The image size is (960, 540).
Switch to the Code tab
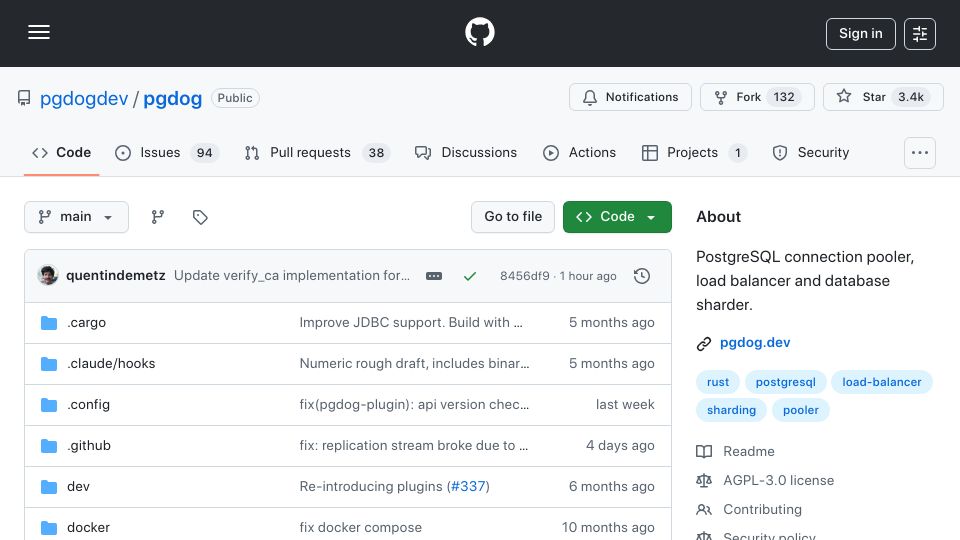click(x=61, y=152)
